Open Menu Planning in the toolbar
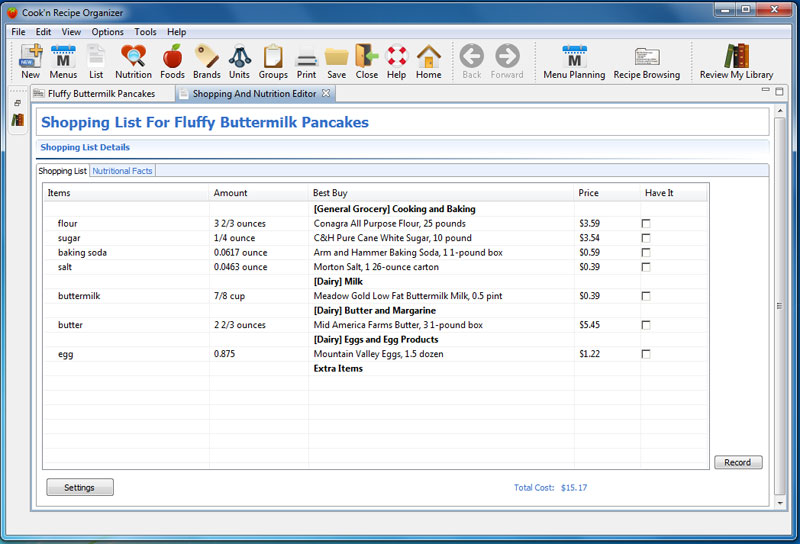800x544 pixels. (574, 61)
